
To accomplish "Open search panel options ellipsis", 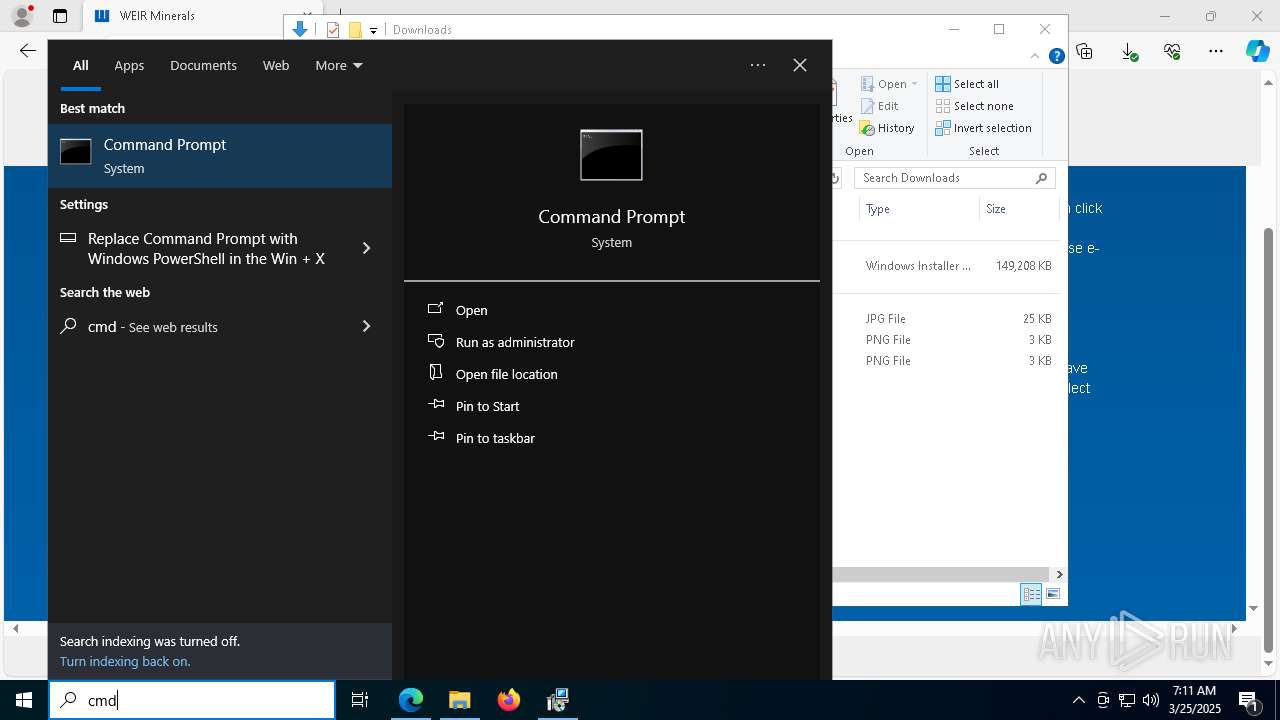I will 758,65.
